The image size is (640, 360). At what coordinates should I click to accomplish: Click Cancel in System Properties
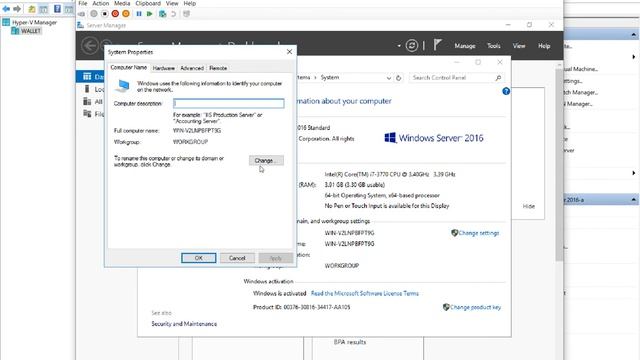[237, 258]
